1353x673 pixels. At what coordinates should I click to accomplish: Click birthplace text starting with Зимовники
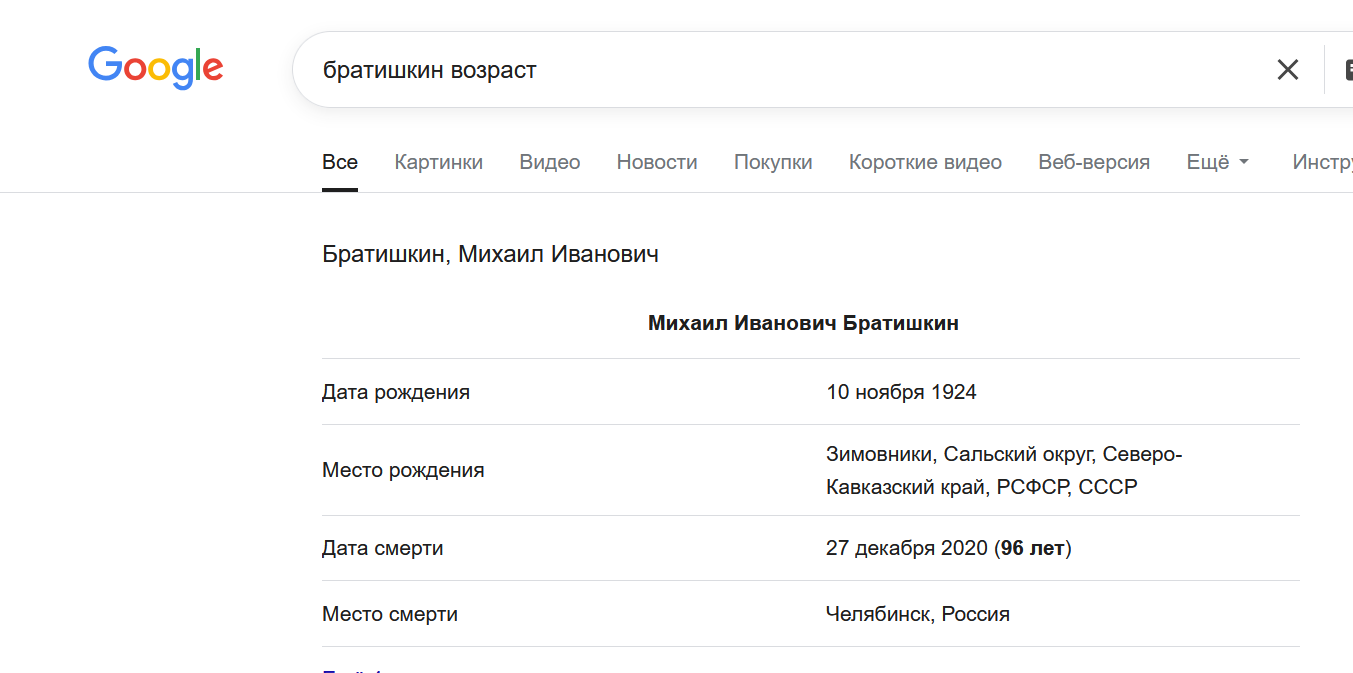point(1003,470)
